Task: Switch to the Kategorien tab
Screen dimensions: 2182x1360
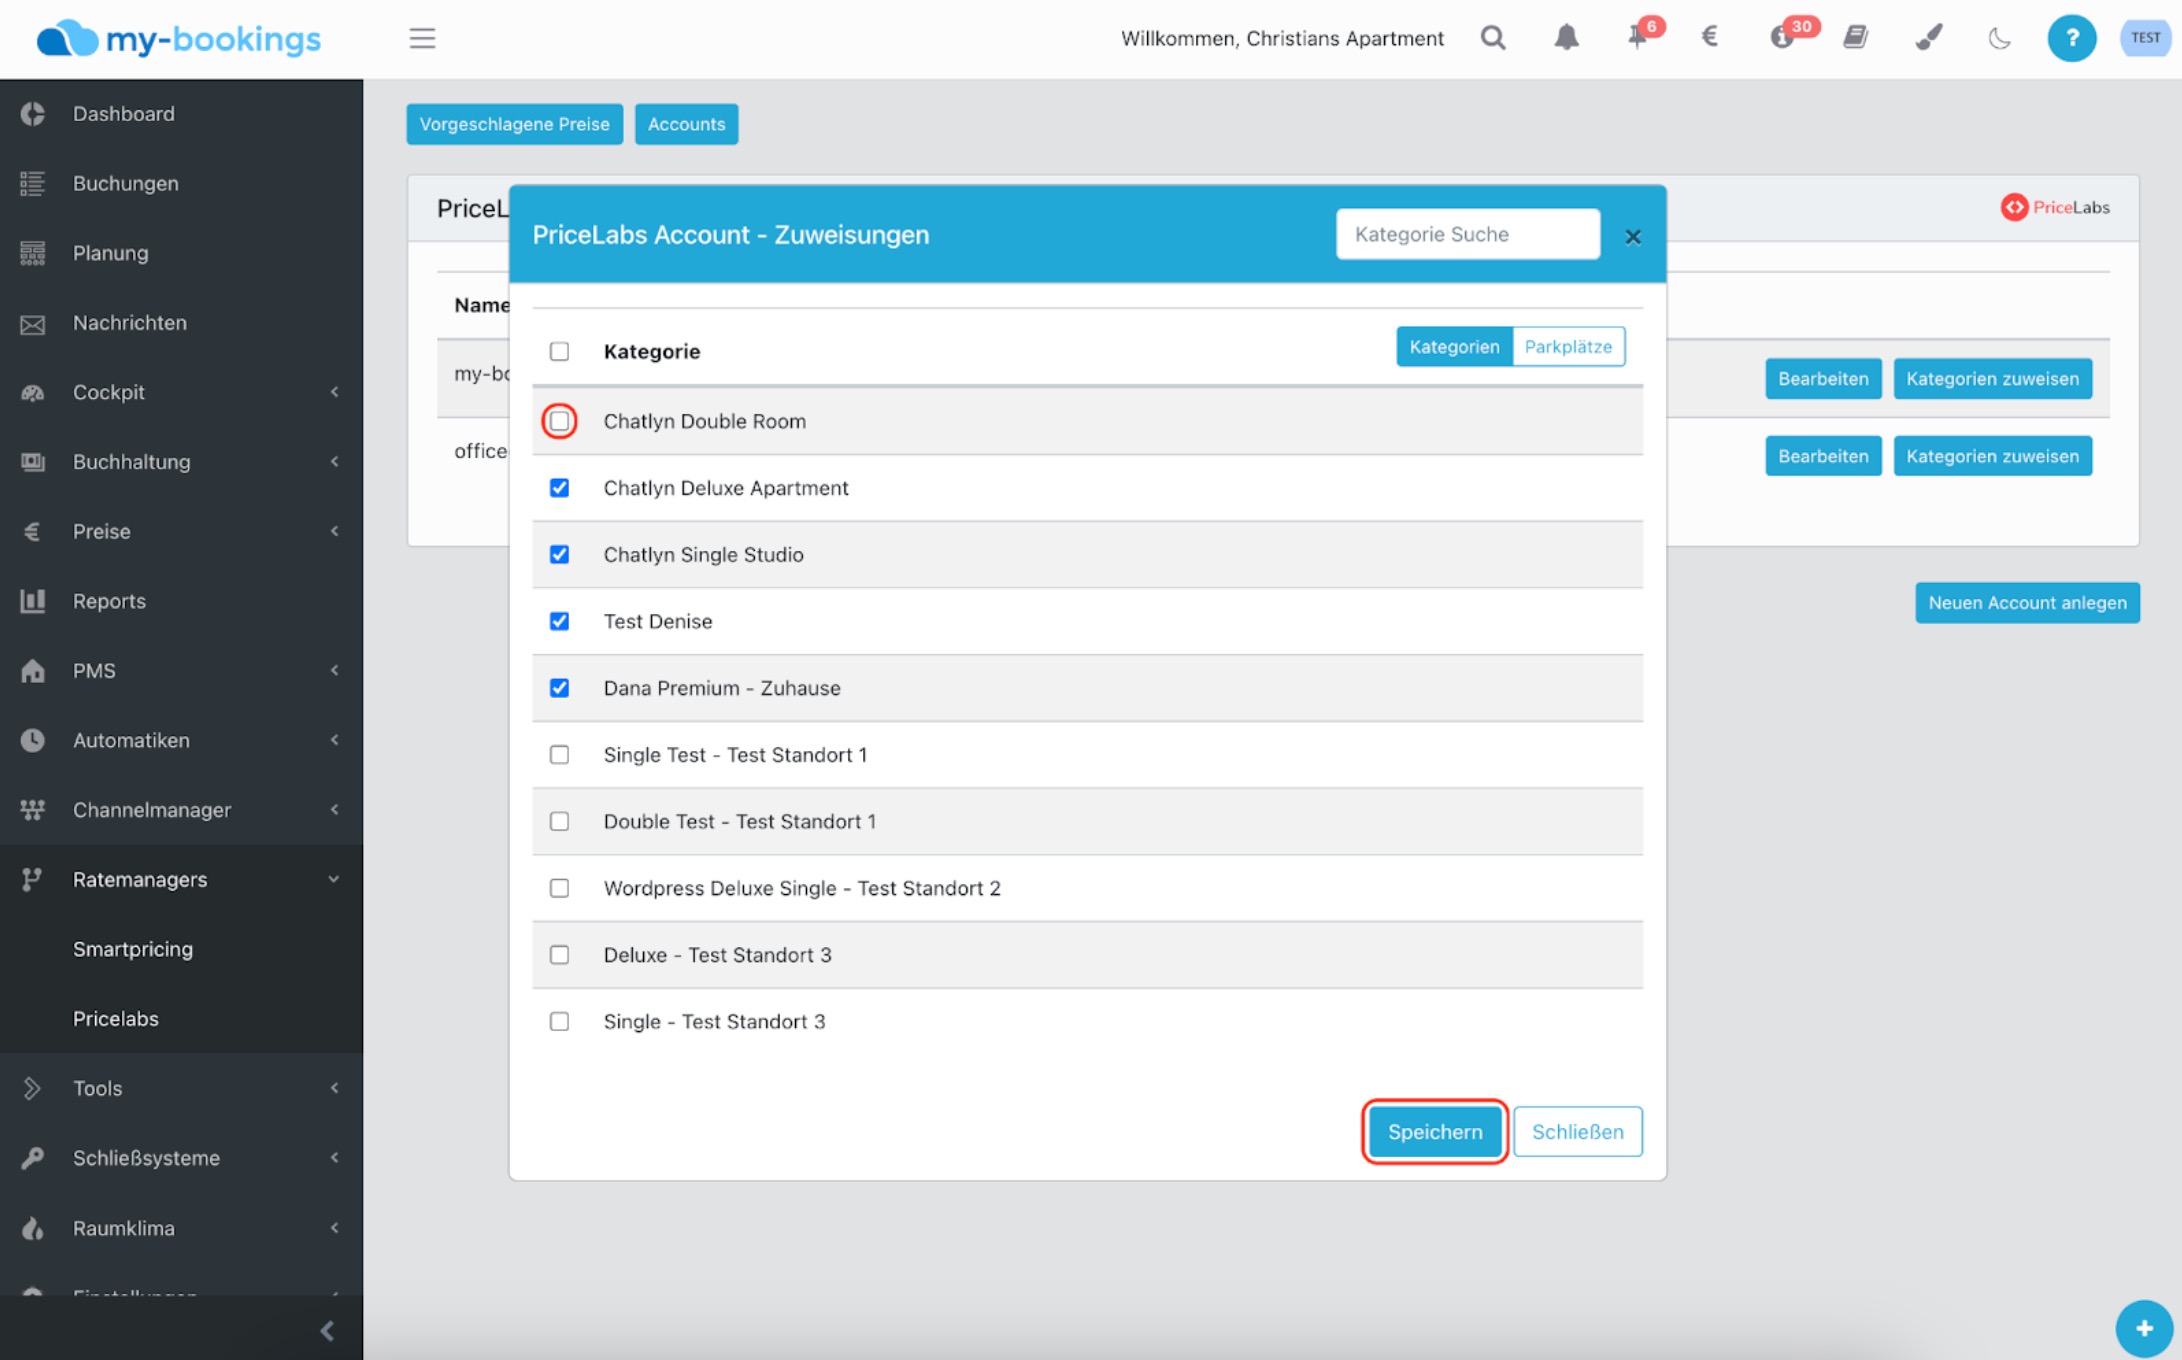Action: (x=1454, y=347)
